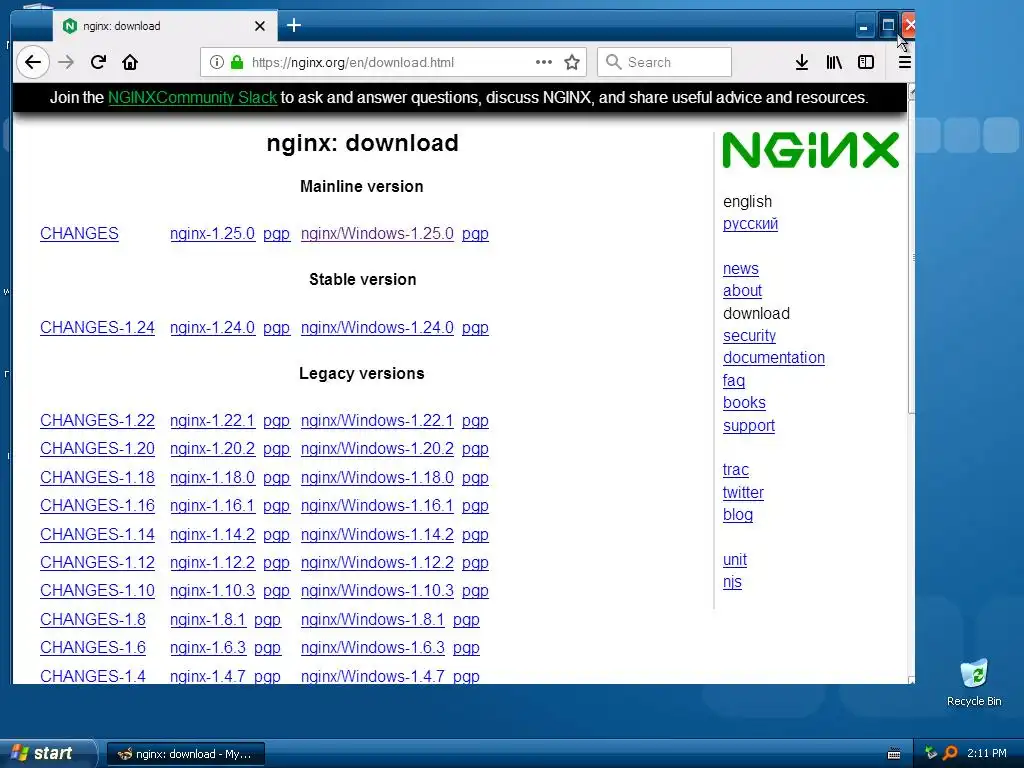The height and width of the screenshot is (768, 1024).
Task: Switch to русский language
Action: pos(750,223)
